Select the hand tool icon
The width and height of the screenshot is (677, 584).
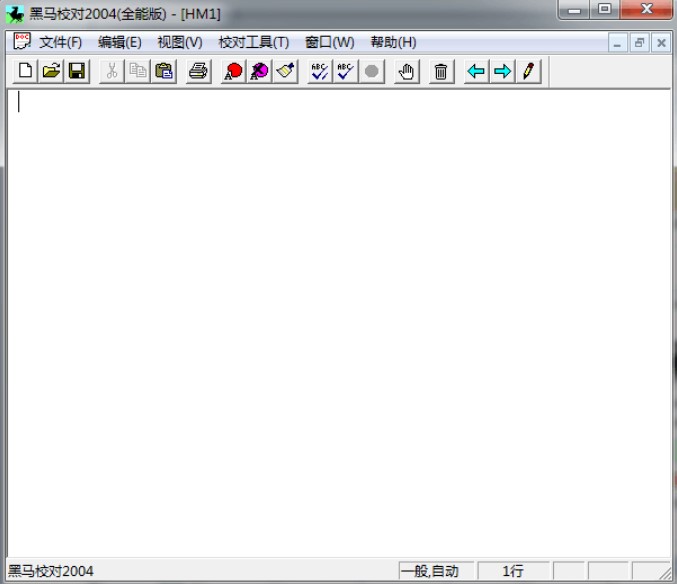click(x=405, y=71)
